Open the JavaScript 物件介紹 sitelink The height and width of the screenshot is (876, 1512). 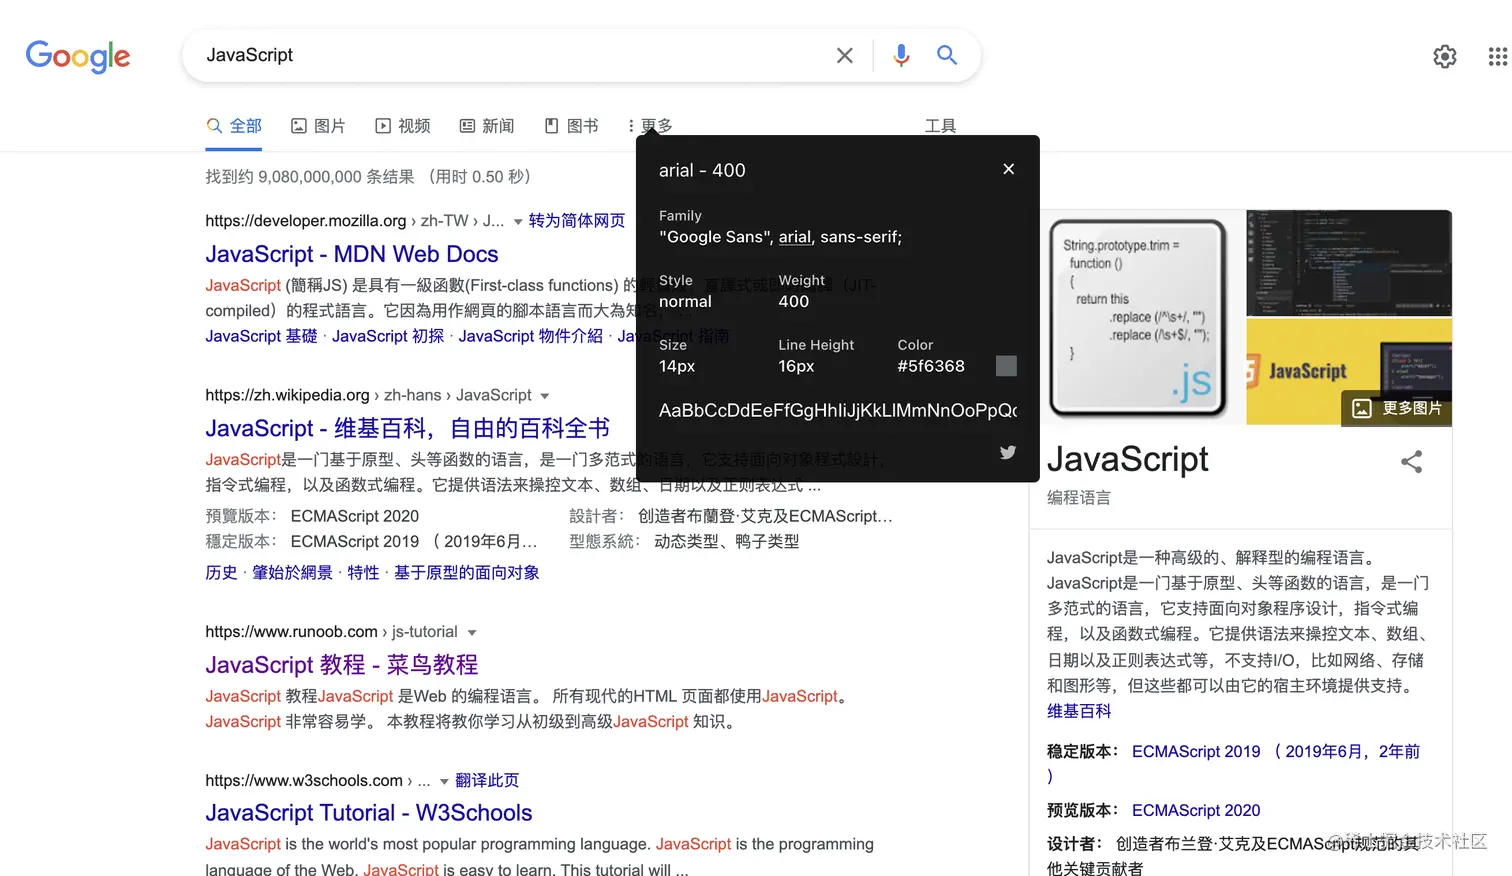click(x=531, y=336)
